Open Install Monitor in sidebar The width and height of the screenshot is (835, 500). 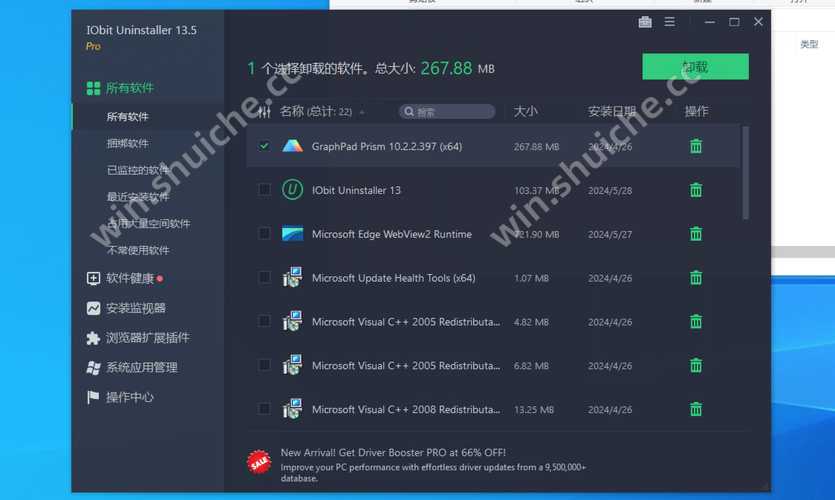(126, 308)
